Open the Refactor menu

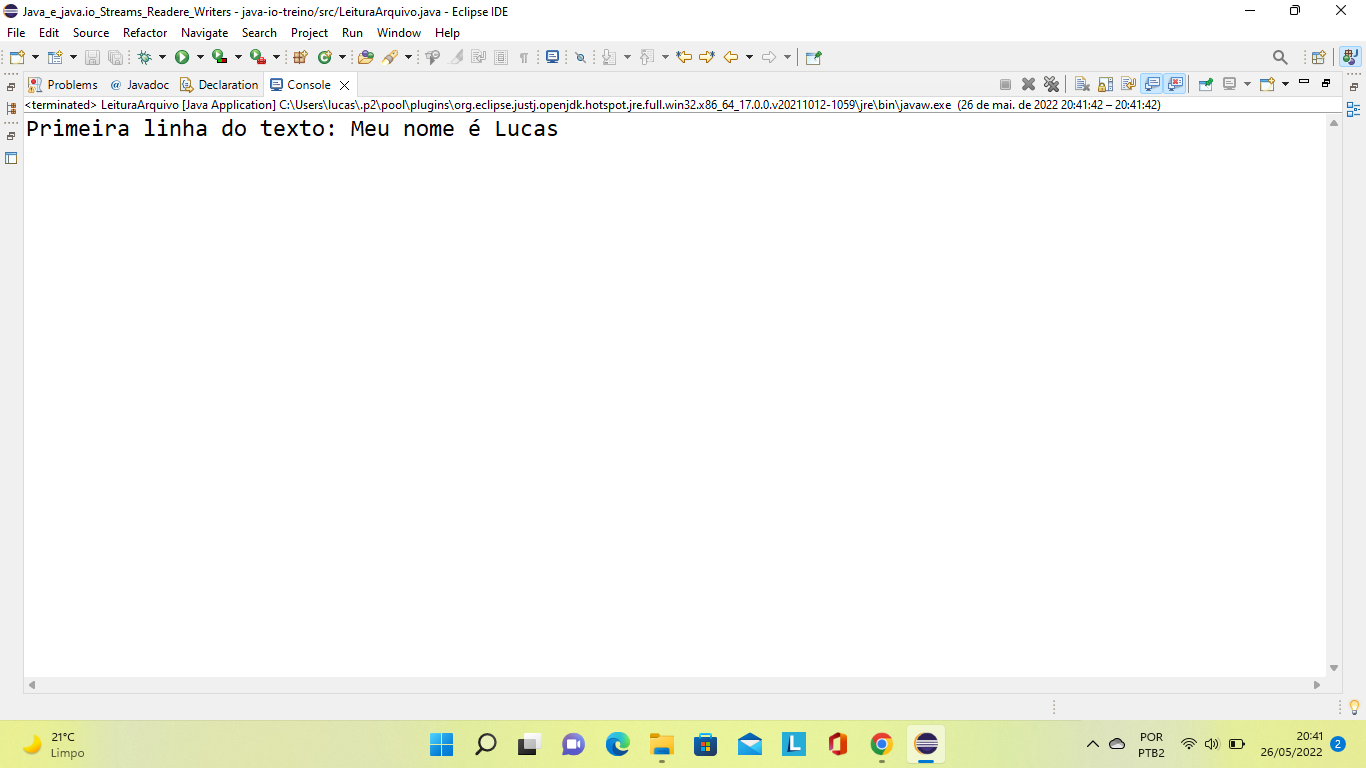[x=145, y=33]
